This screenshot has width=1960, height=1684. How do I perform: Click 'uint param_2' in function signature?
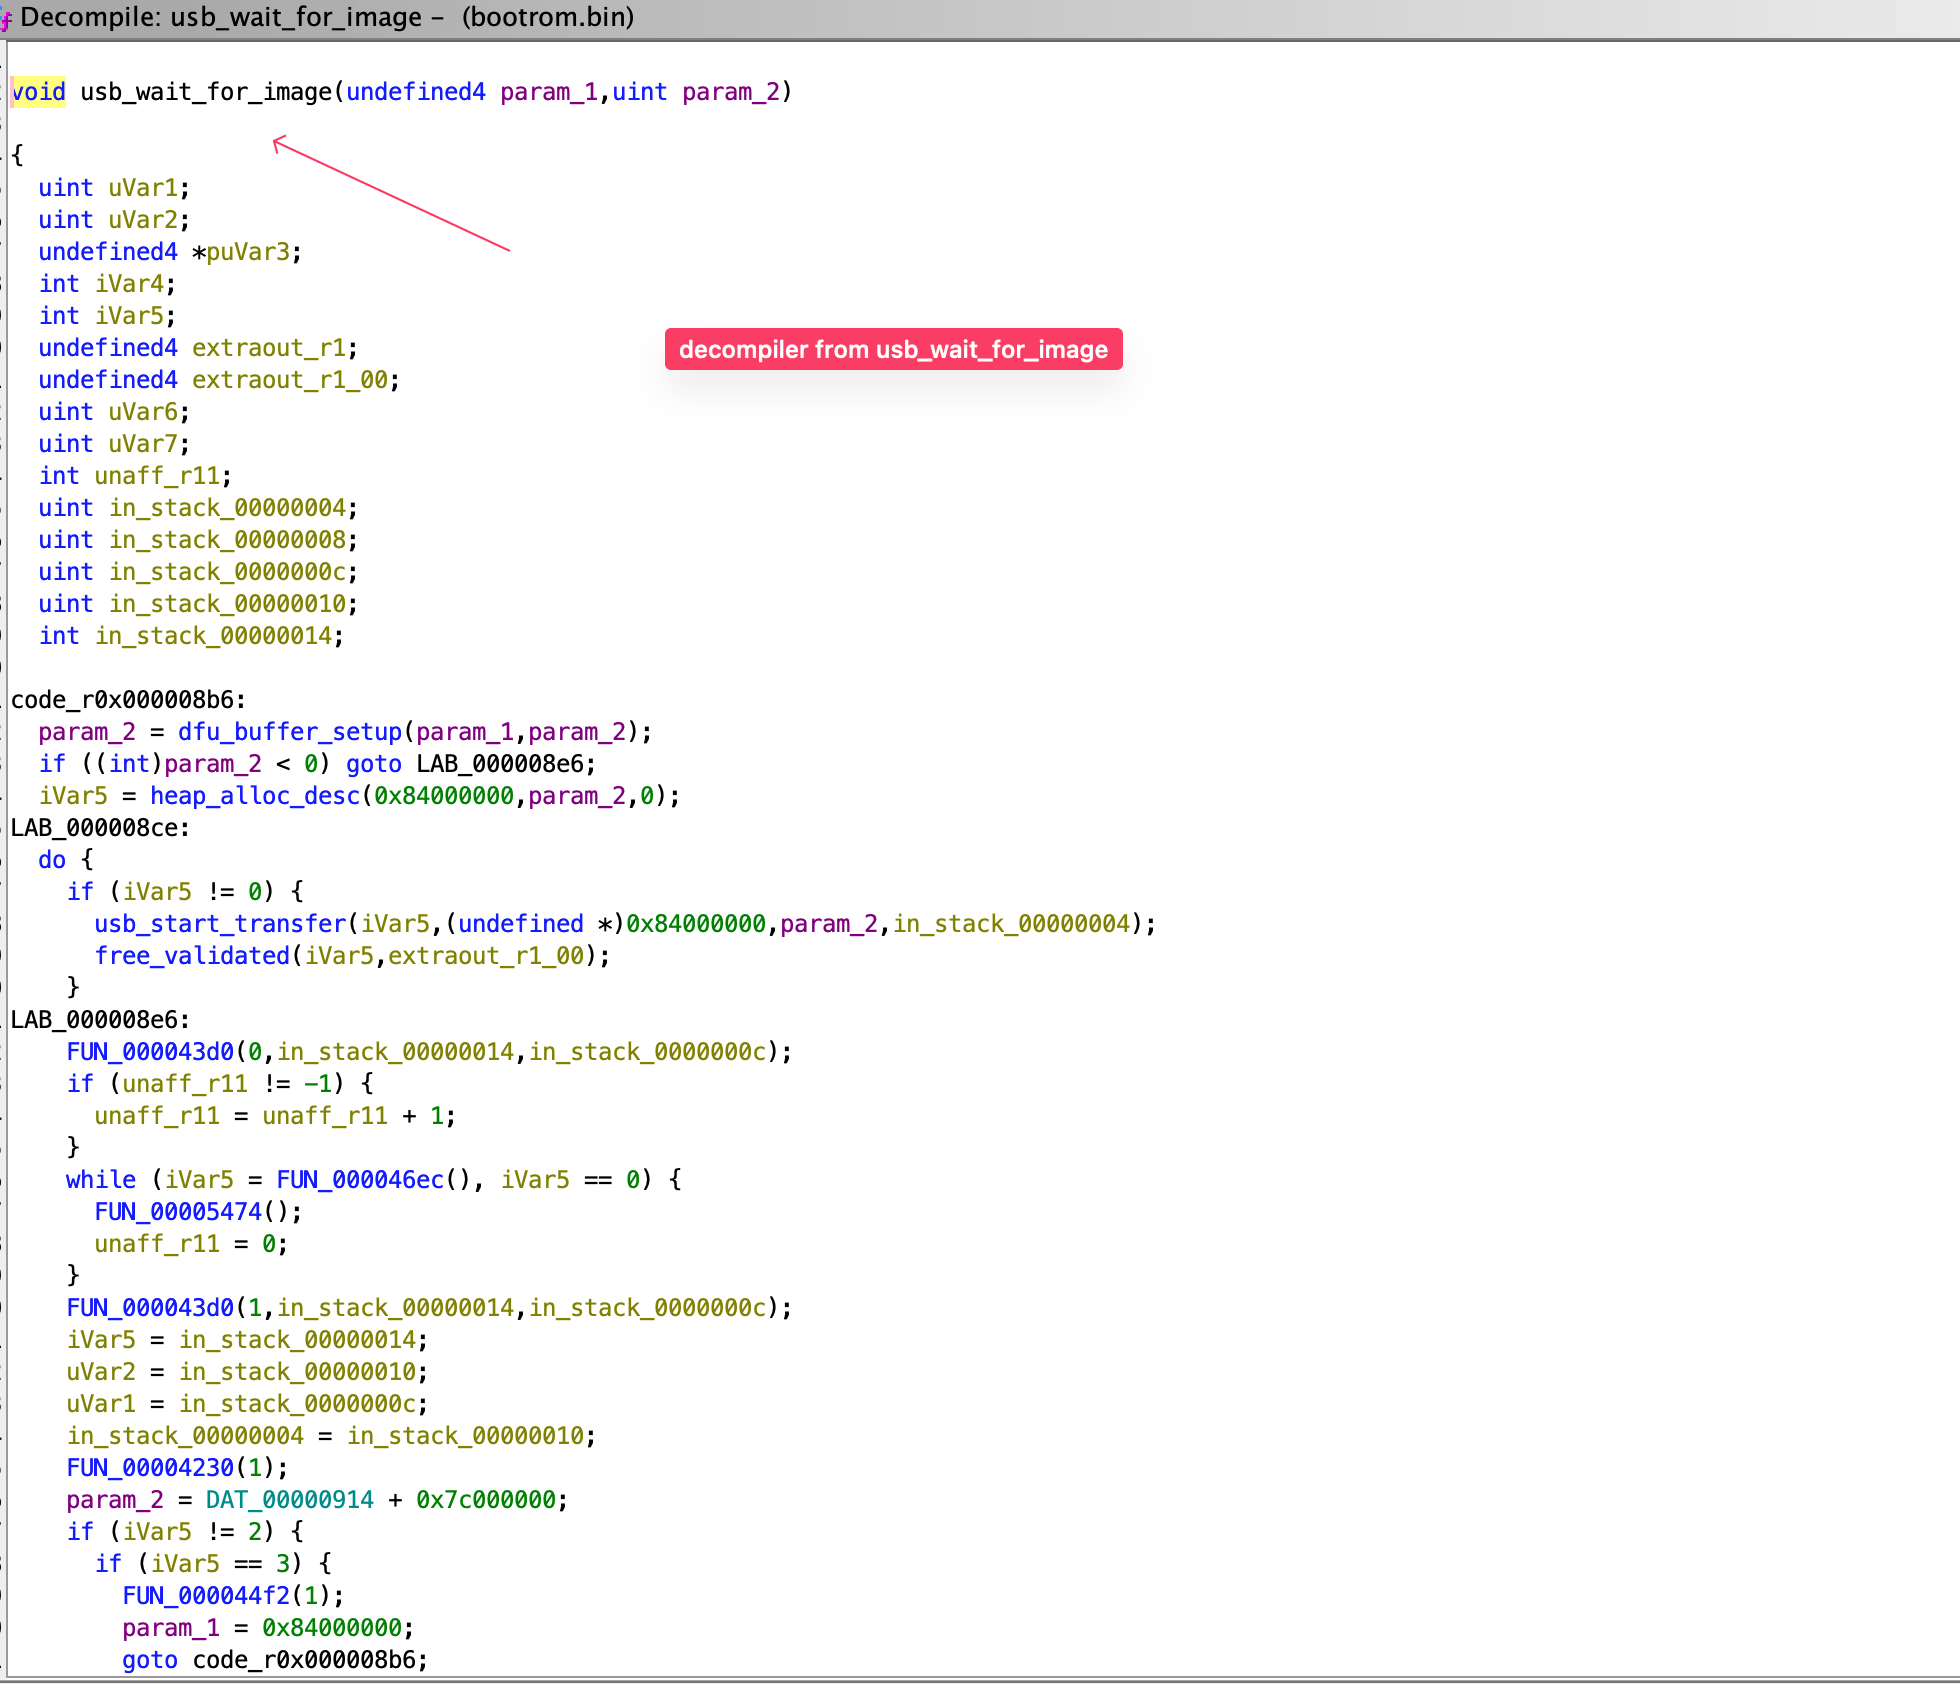pos(696,92)
